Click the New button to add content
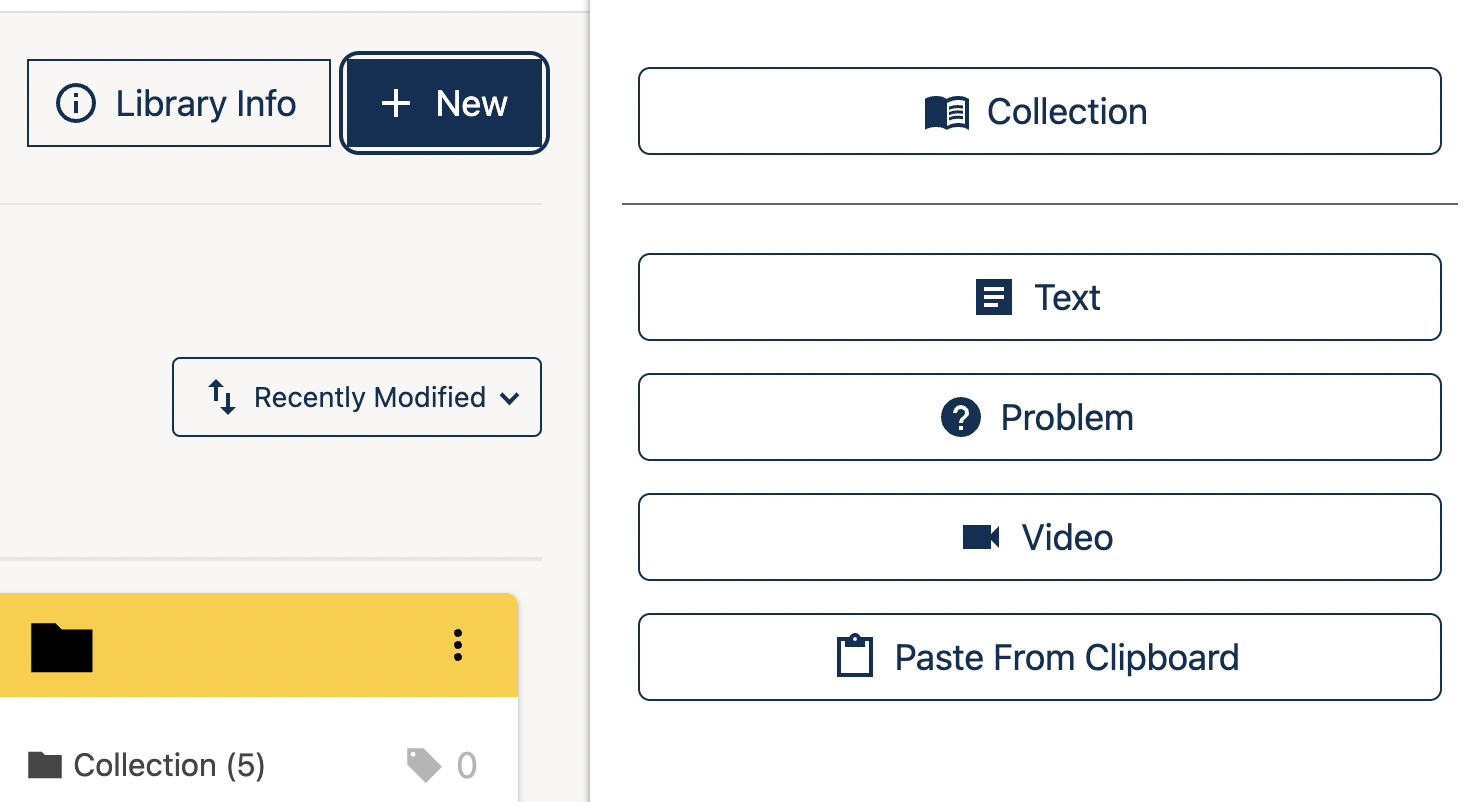The height and width of the screenshot is (802, 1469). (x=444, y=103)
